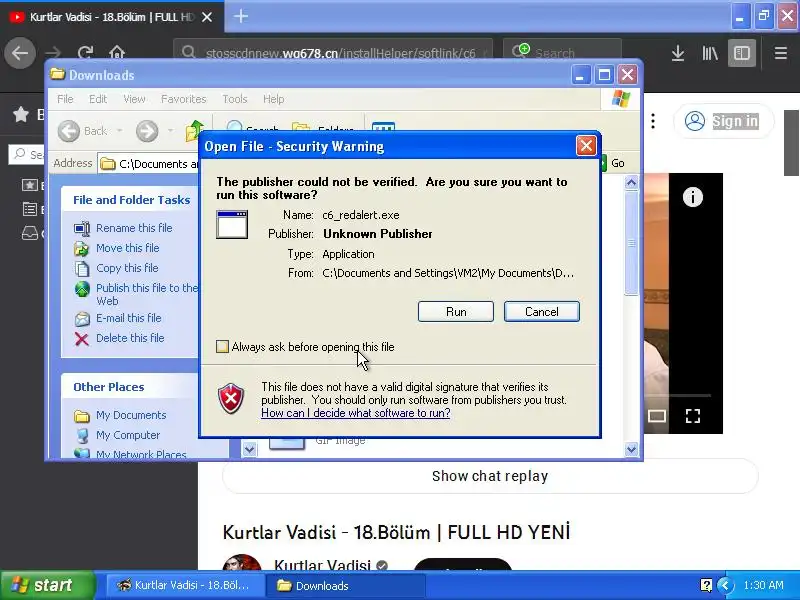
Task: Click the red X delete file icon
Action: 82,339
